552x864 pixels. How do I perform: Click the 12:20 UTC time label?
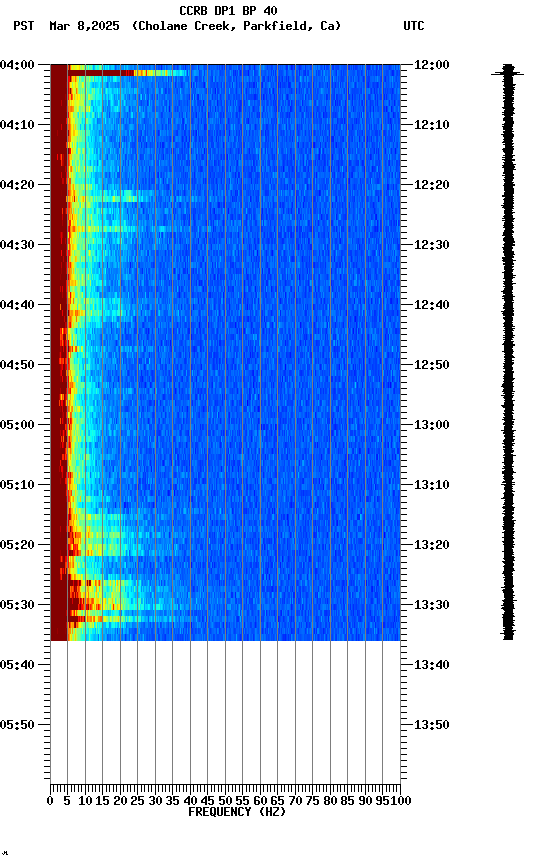[x=432, y=185]
